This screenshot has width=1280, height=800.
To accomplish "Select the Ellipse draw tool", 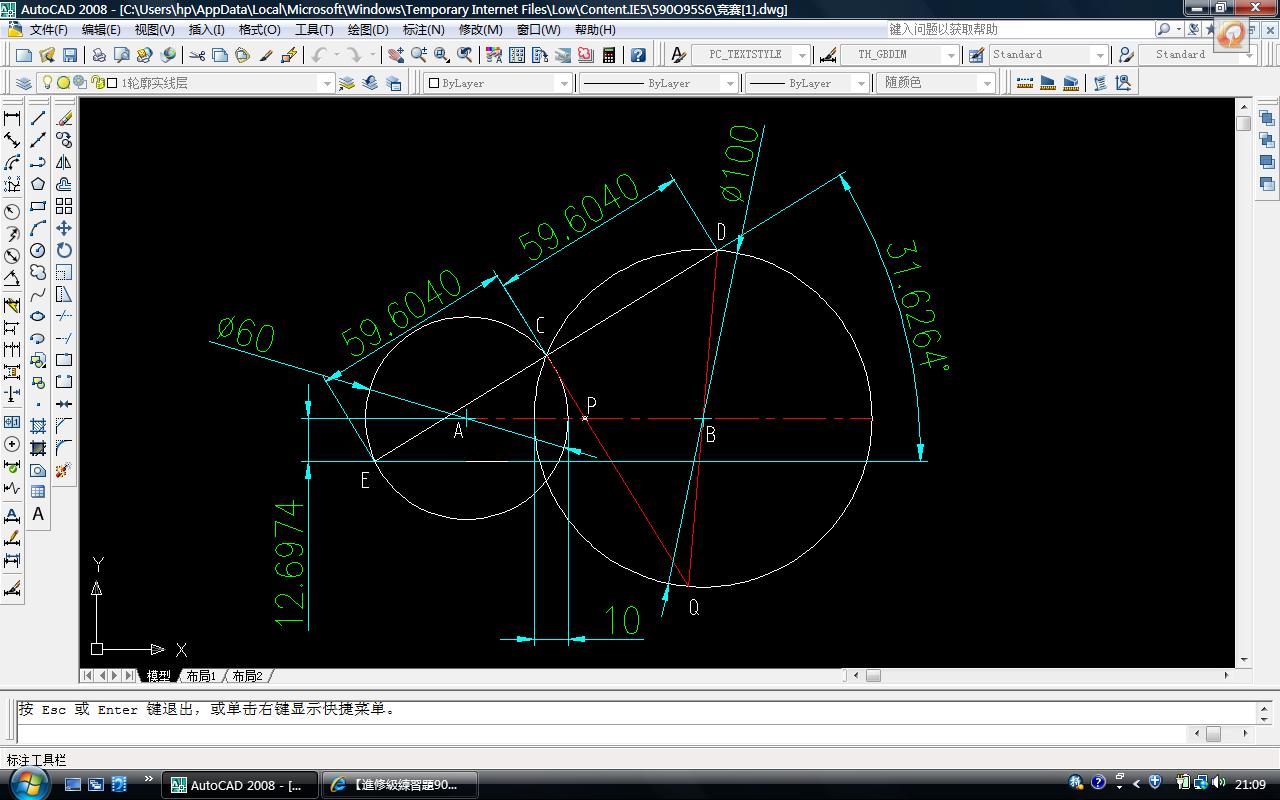I will (x=38, y=316).
